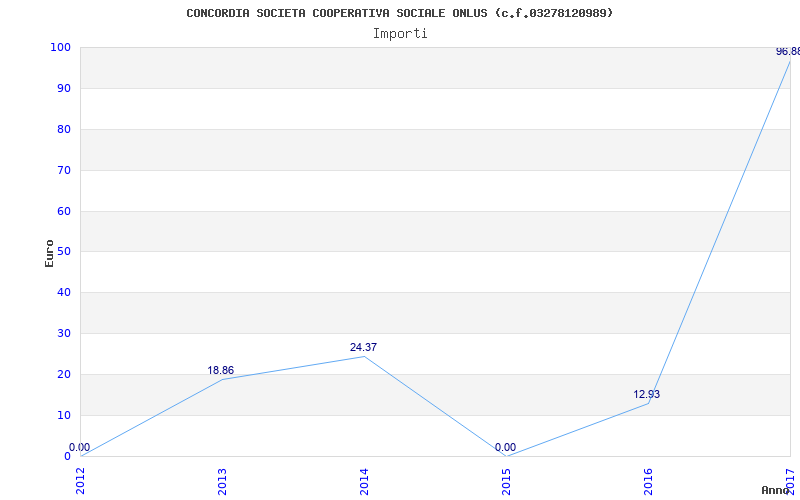Select the 96.88 data point label

788,52
